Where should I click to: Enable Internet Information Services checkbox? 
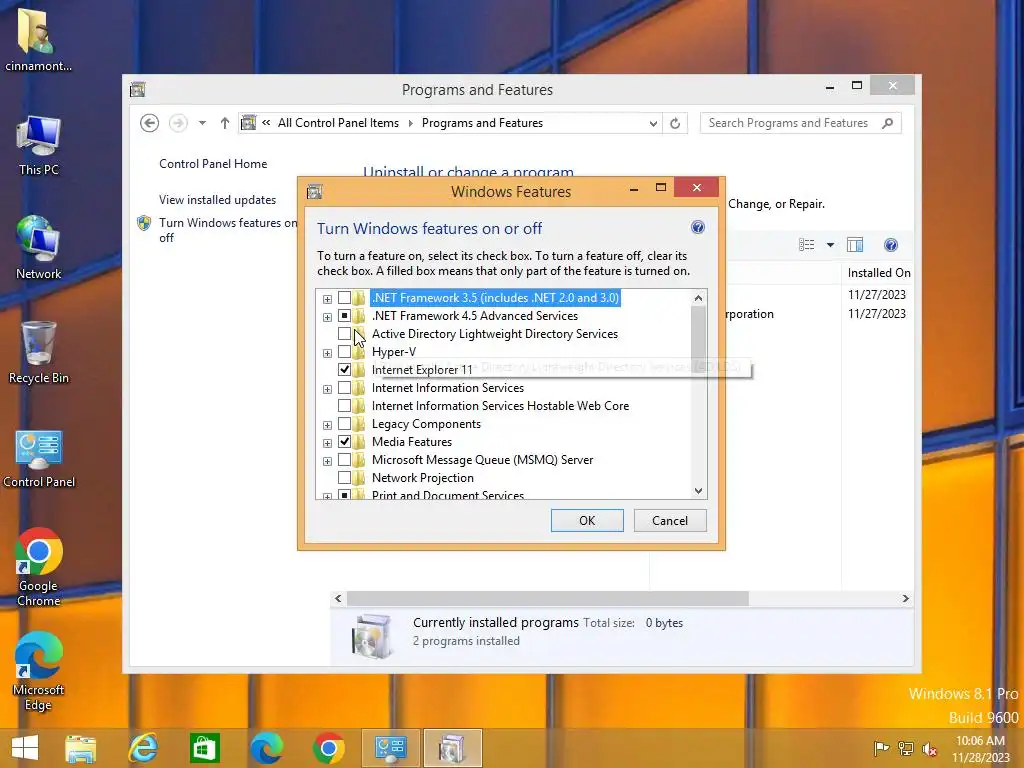[344, 388]
